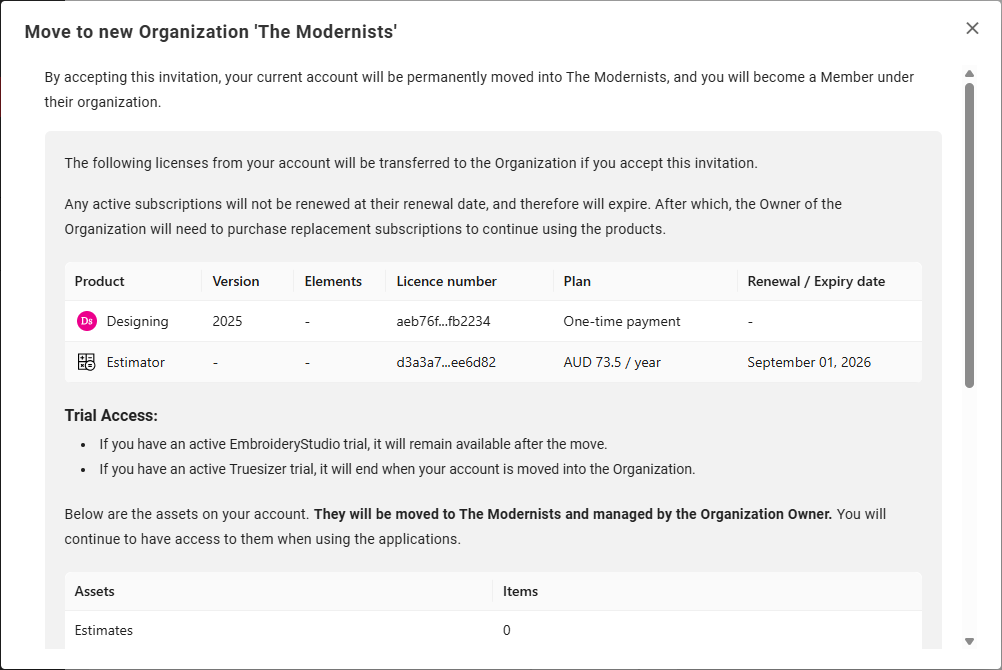Screen dimensions: 1002x670
Task: Click the scrollbar up arrow
Action: click(969, 74)
